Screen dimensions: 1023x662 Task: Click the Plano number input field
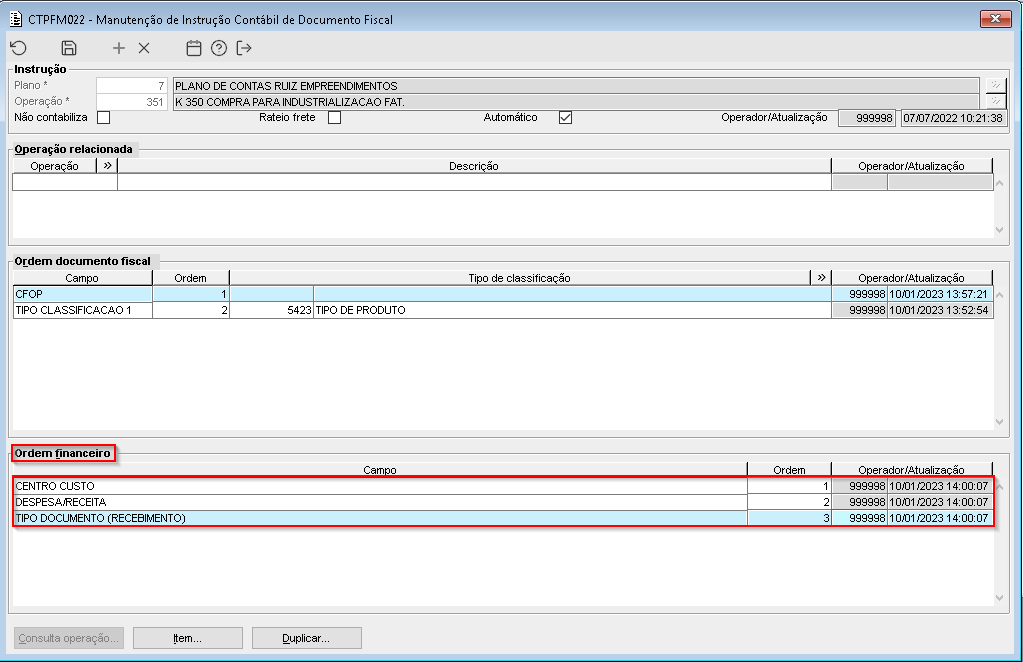click(x=132, y=85)
